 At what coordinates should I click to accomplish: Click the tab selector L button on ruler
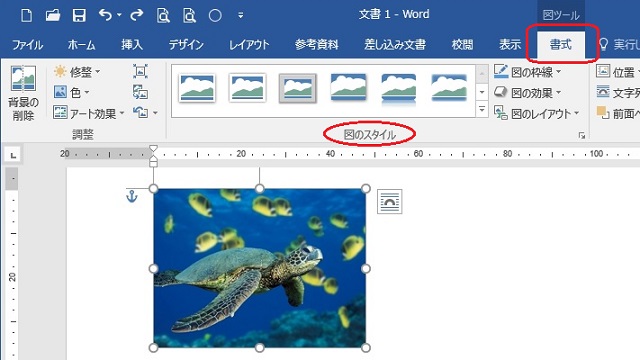tap(13, 155)
